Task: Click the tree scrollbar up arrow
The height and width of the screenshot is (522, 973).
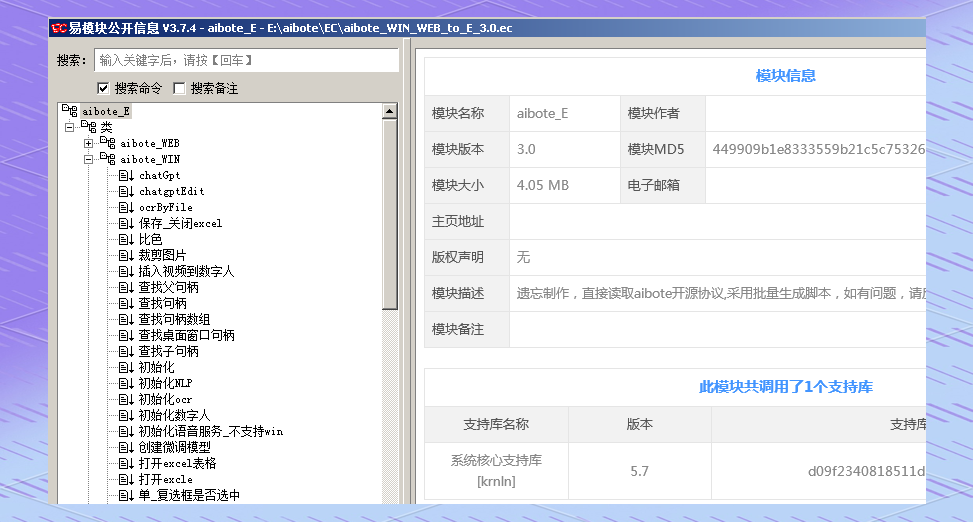Action: click(390, 111)
